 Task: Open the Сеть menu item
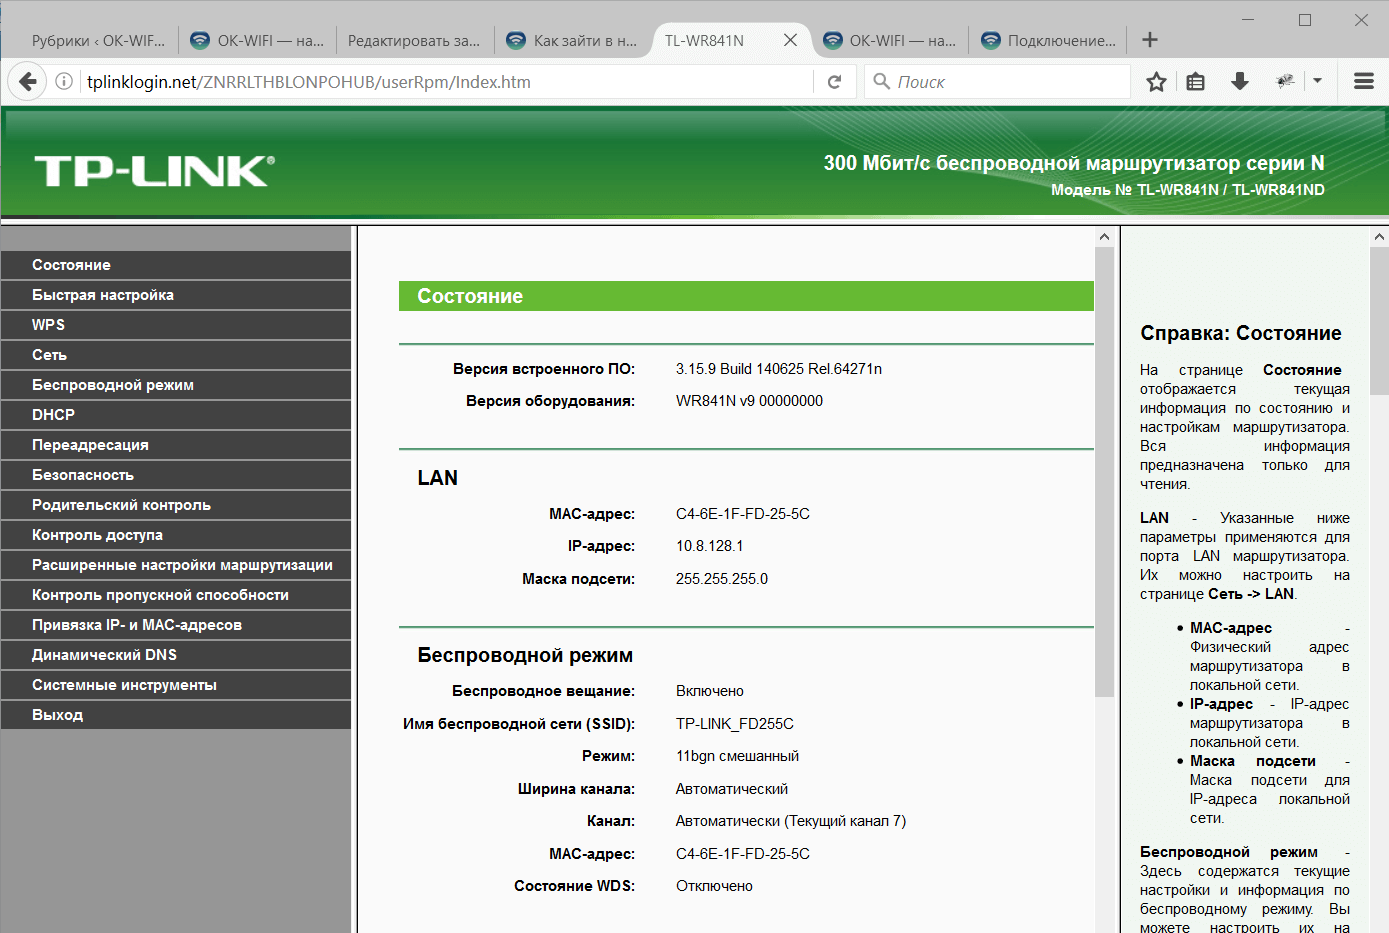click(176, 355)
